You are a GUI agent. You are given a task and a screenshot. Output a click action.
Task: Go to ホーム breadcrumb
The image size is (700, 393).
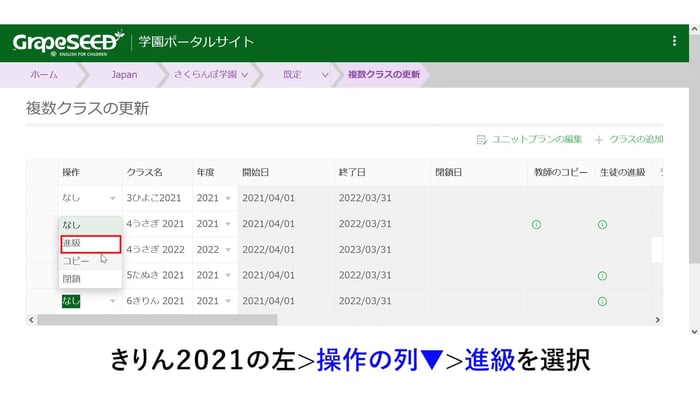pos(44,75)
